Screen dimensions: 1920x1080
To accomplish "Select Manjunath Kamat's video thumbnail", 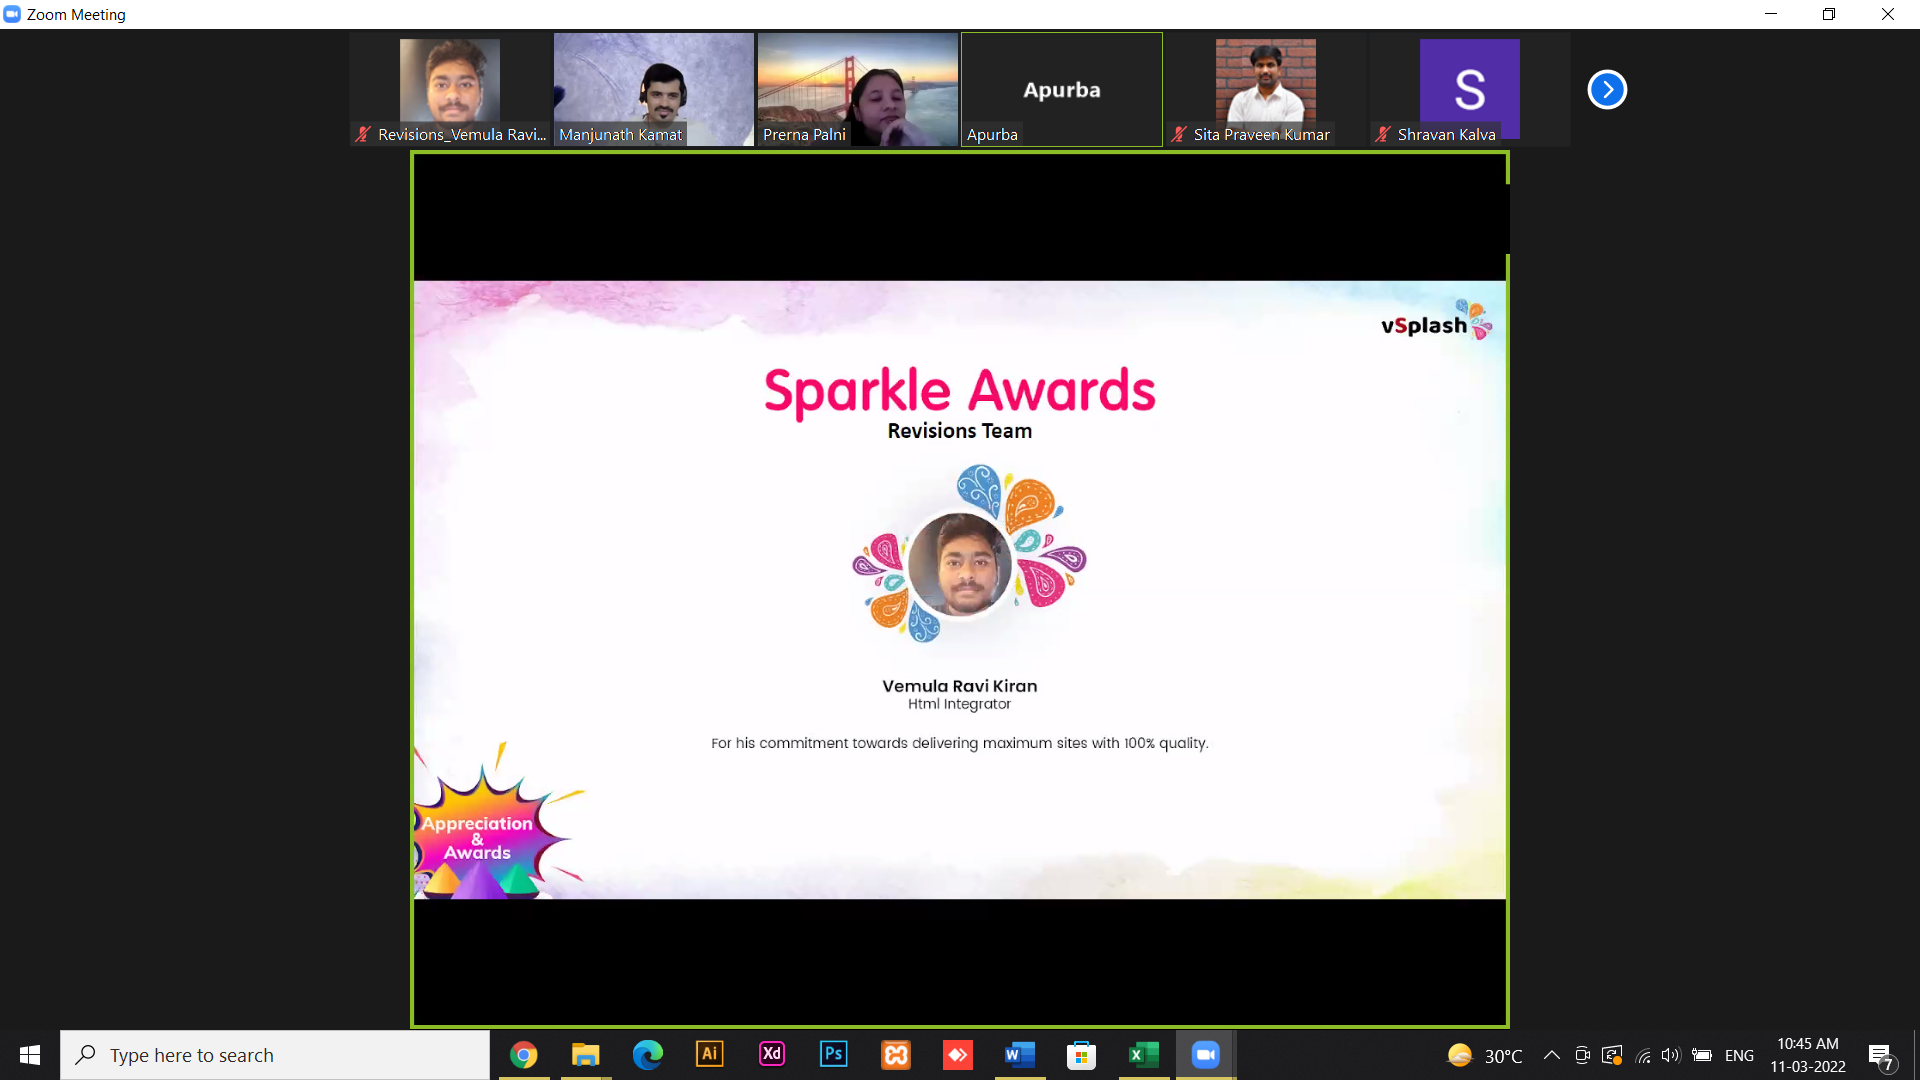I will (654, 89).
